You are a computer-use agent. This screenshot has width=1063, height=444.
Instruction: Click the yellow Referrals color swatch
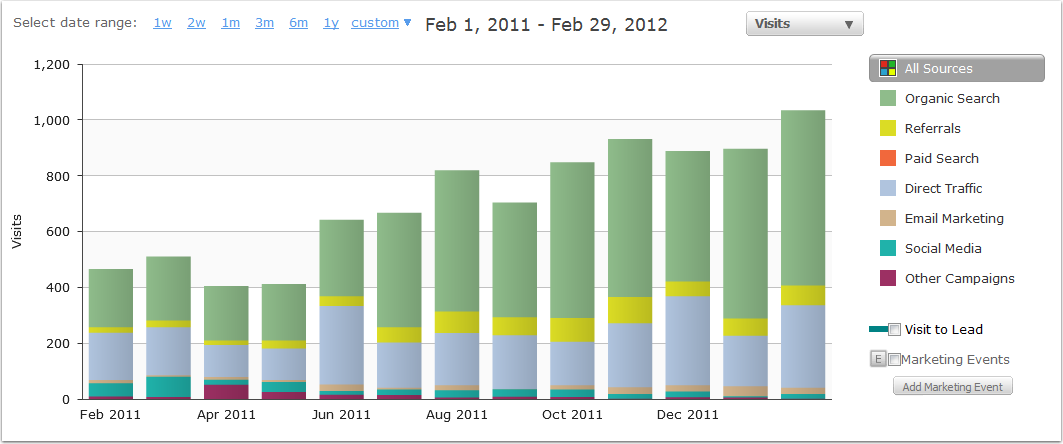coord(887,129)
